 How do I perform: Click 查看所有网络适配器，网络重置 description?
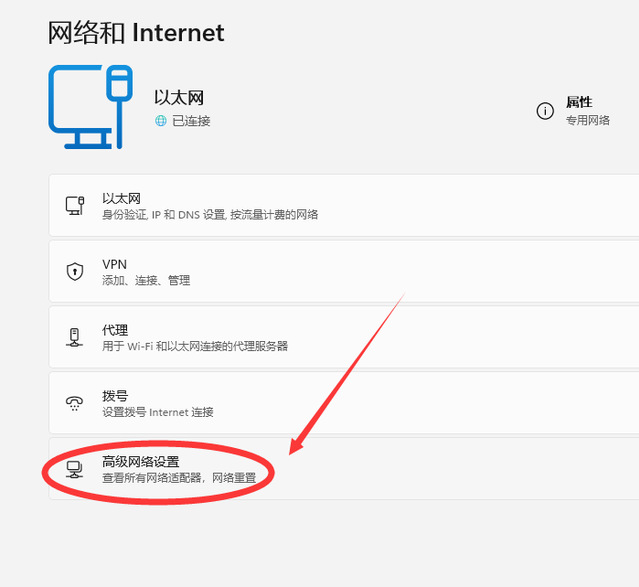pyautogui.click(x=179, y=478)
